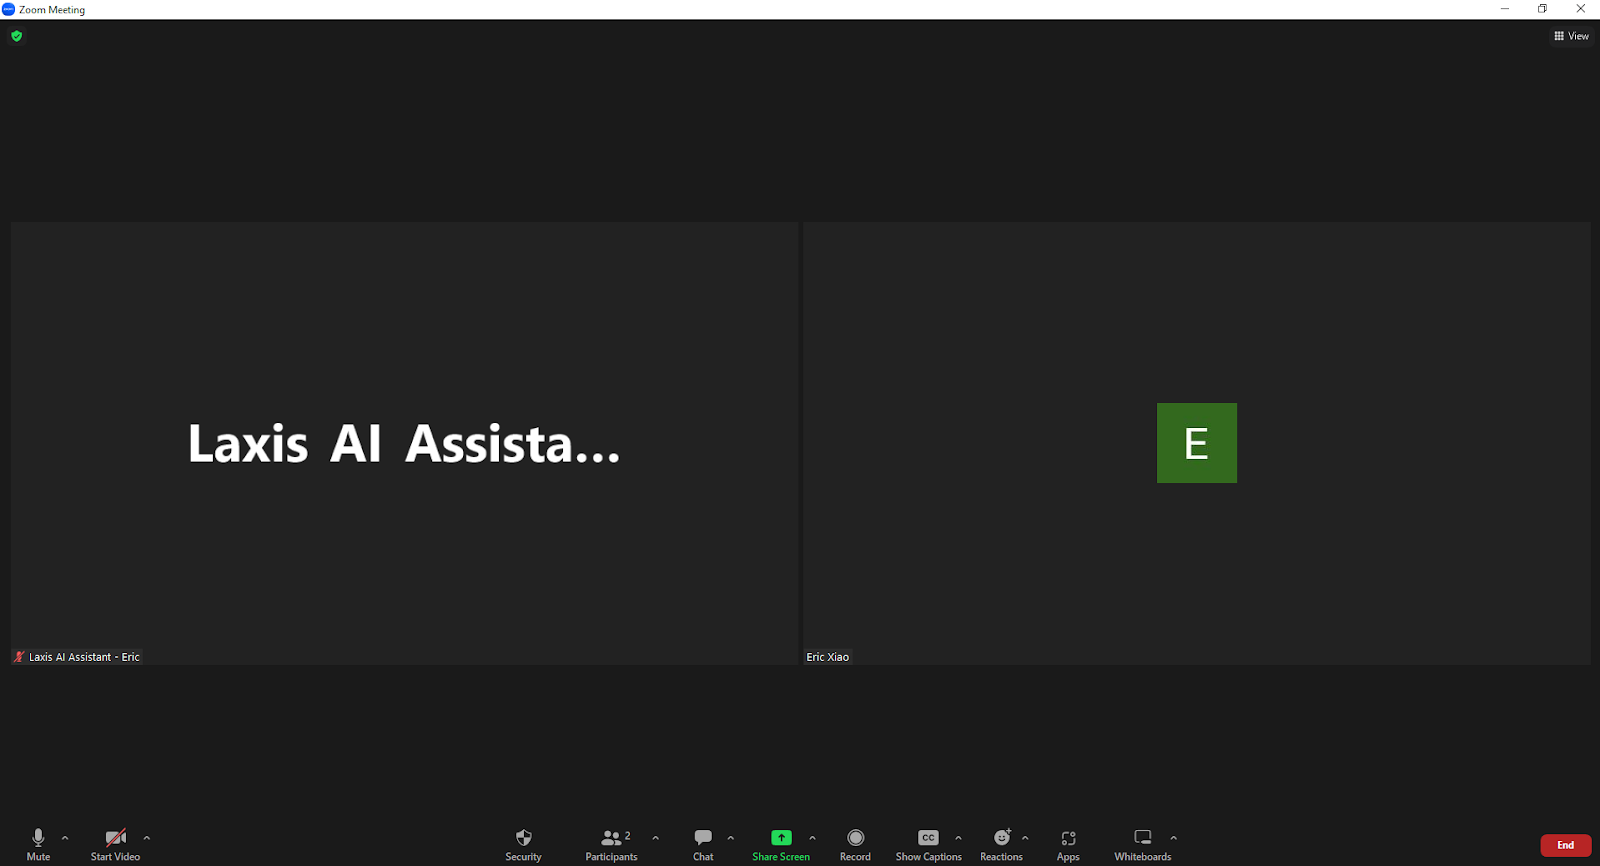Show Captions via the CC icon

click(x=928, y=844)
